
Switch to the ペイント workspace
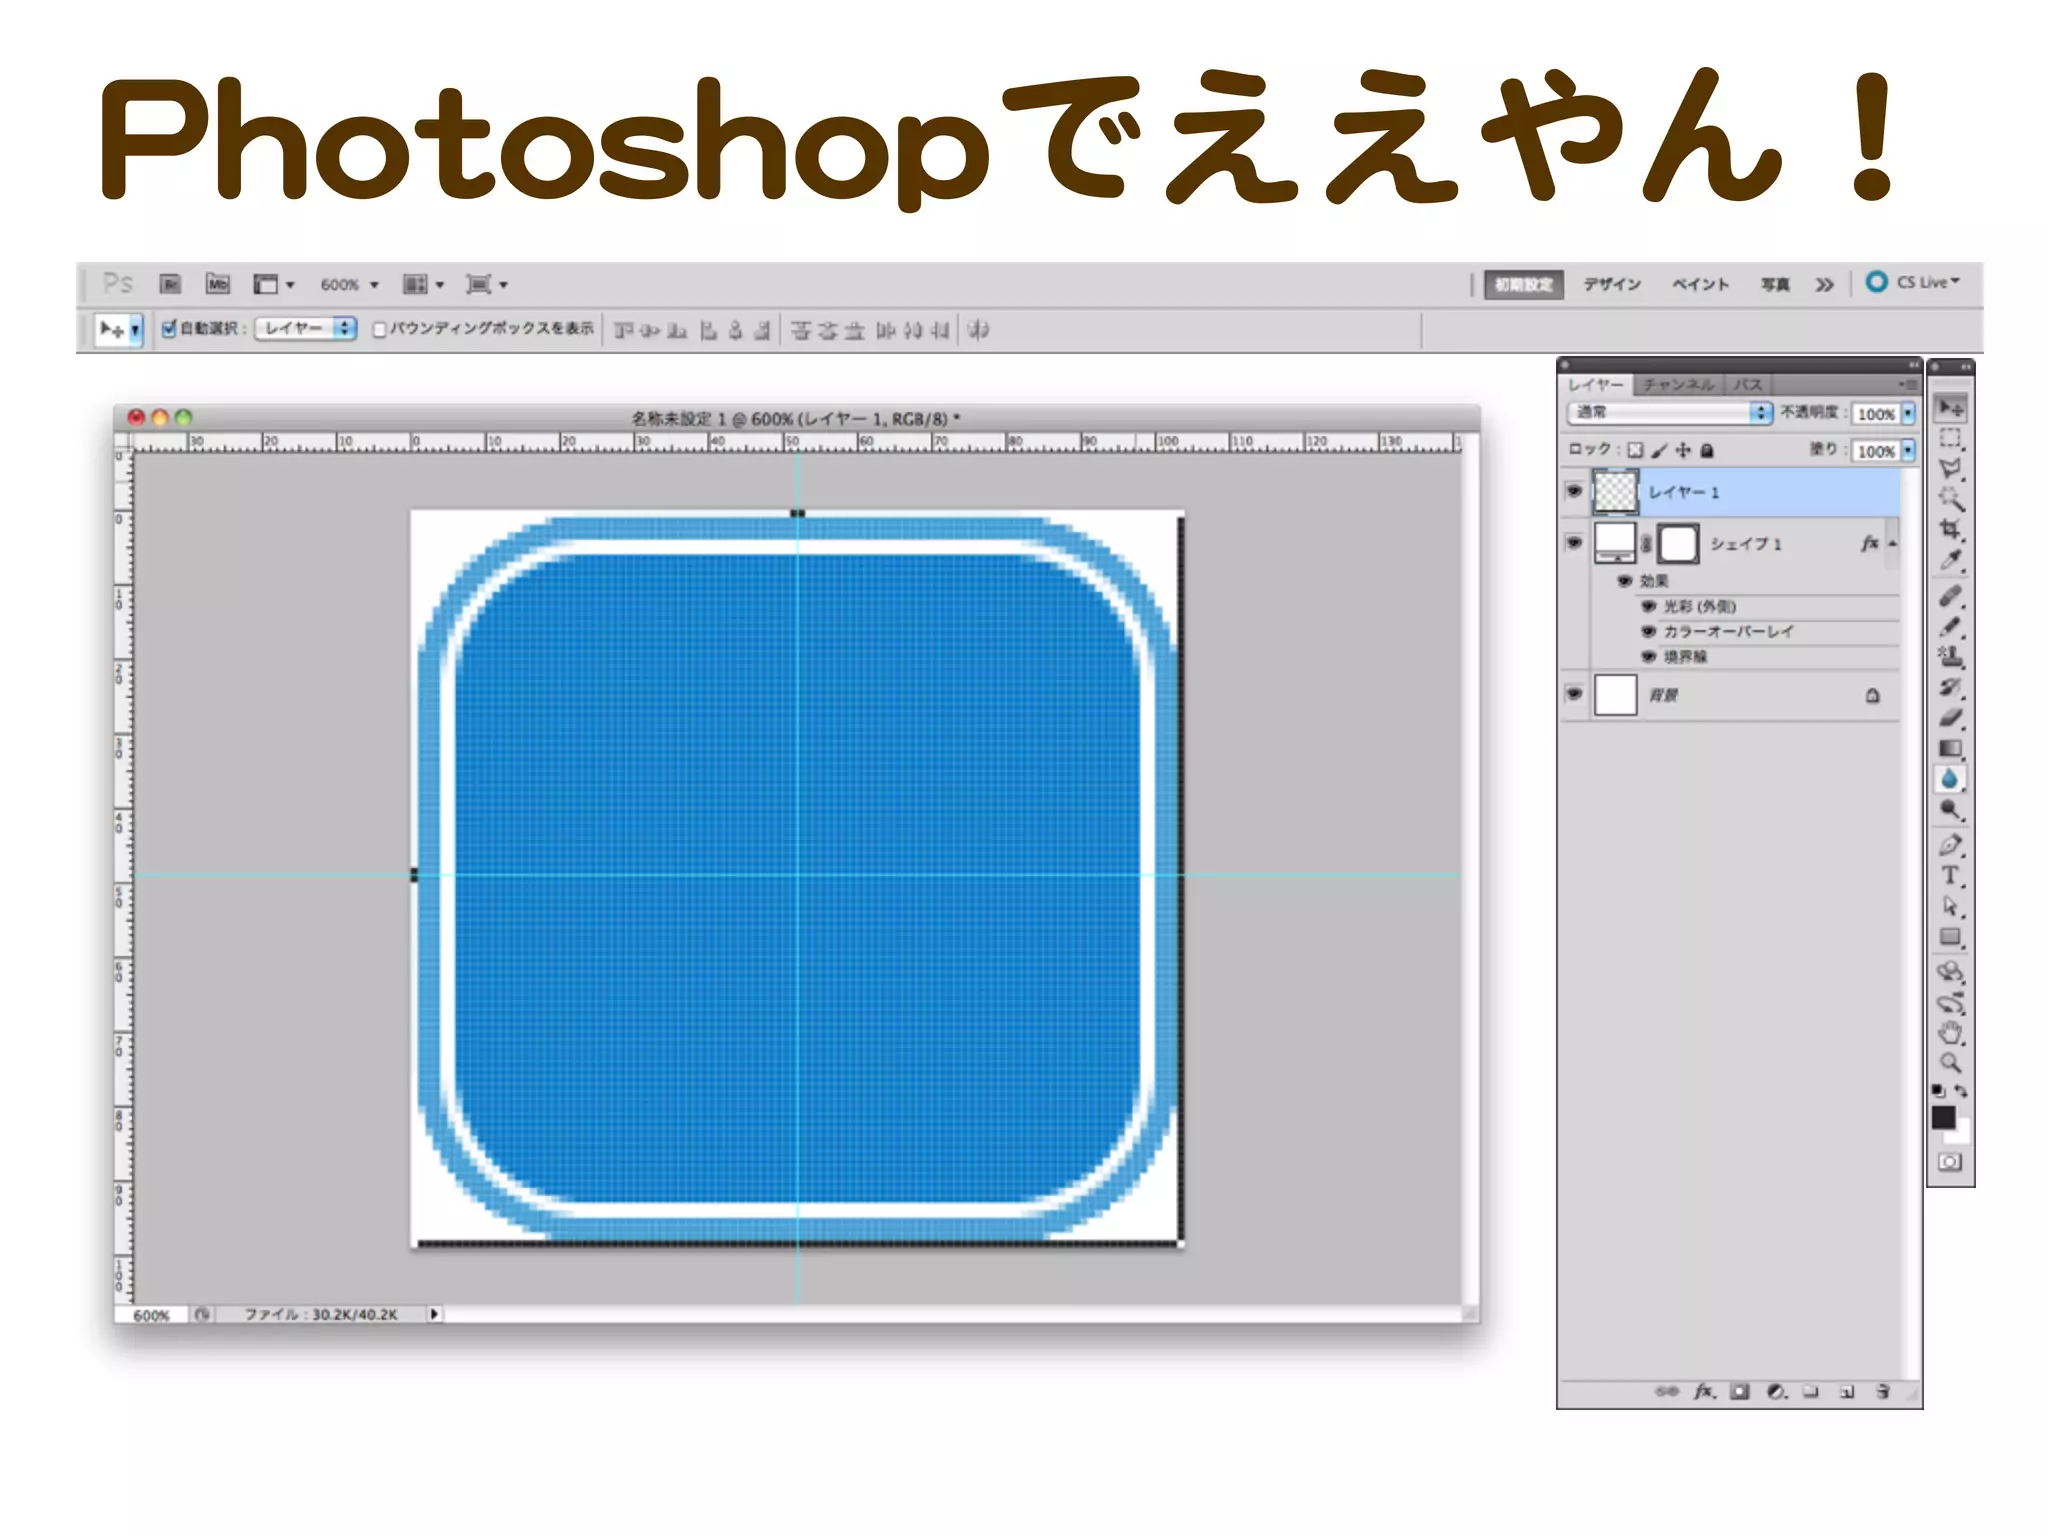[1700, 285]
